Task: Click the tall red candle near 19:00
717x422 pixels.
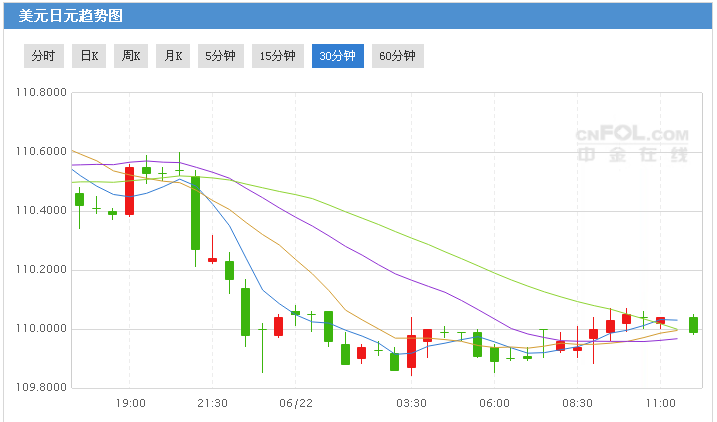Action: (x=129, y=191)
